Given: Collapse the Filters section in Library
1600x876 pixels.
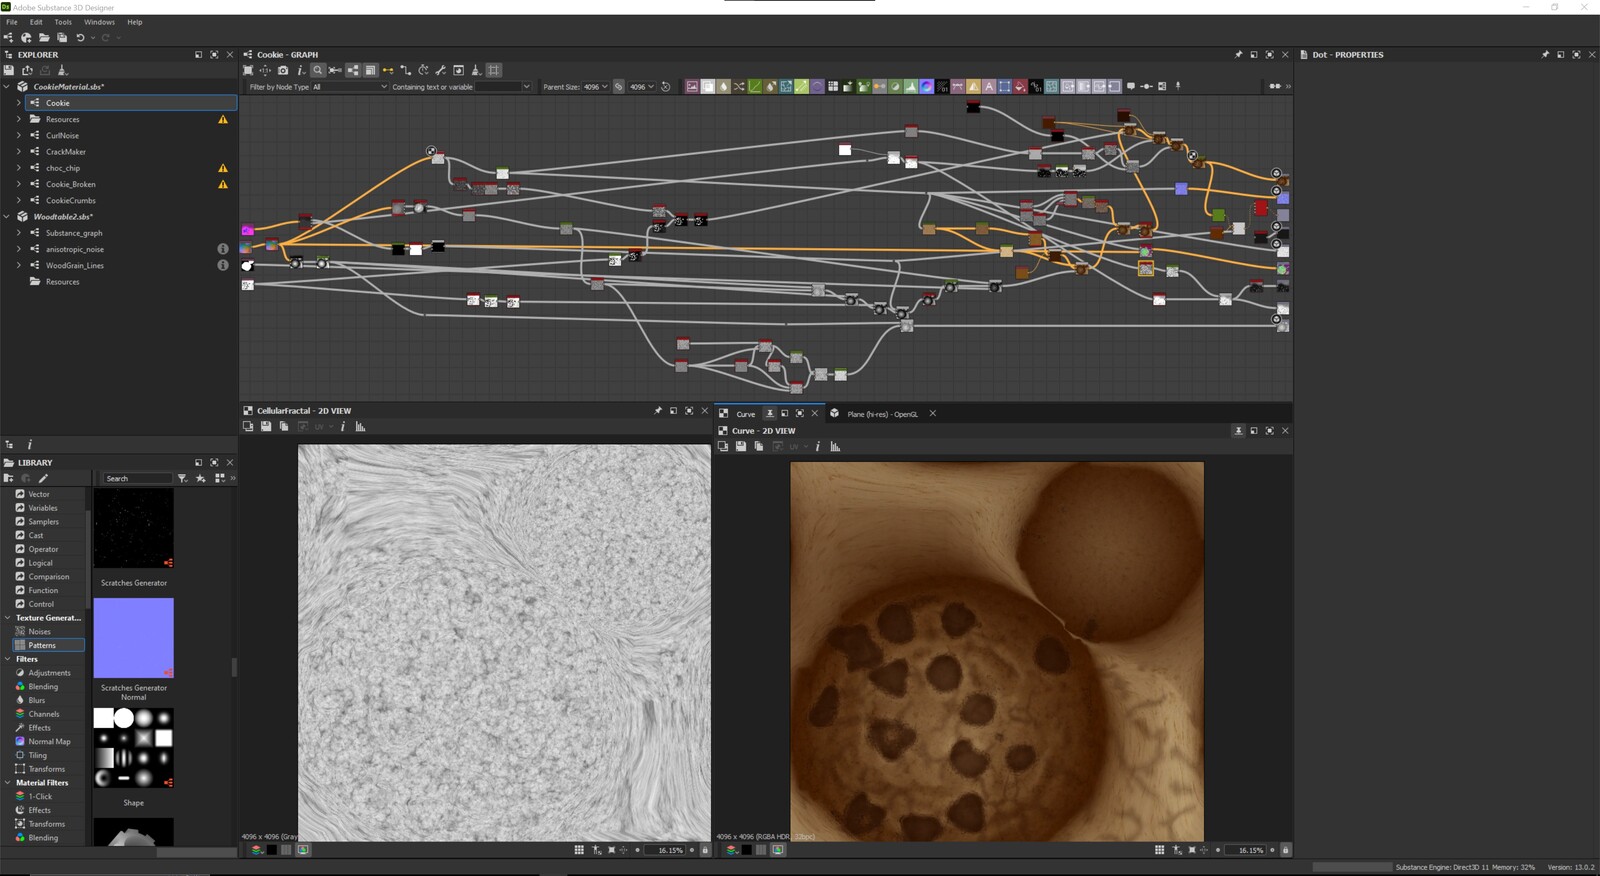Looking at the screenshot, I should pos(8,659).
